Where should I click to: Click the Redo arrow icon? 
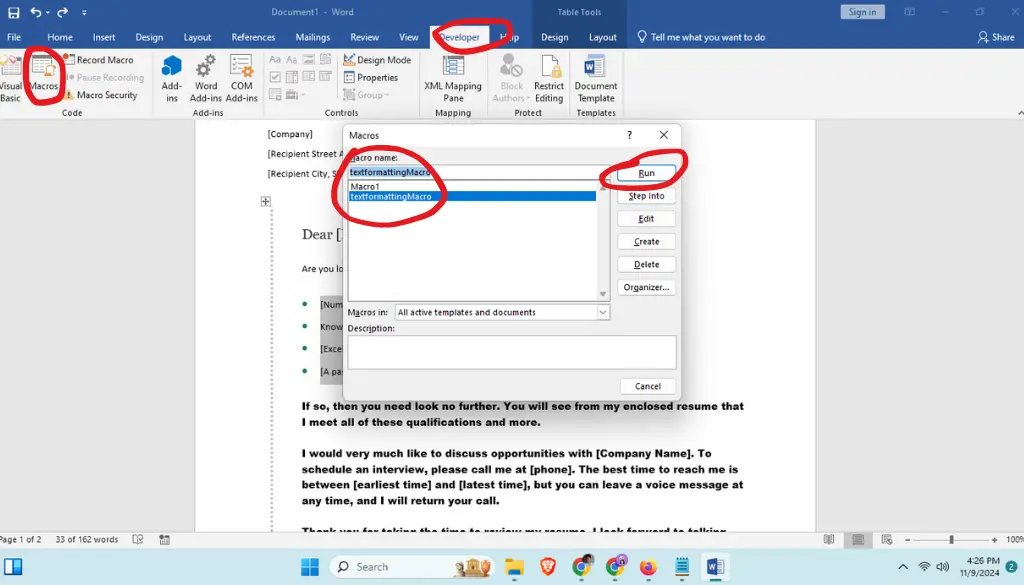[x=63, y=12]
